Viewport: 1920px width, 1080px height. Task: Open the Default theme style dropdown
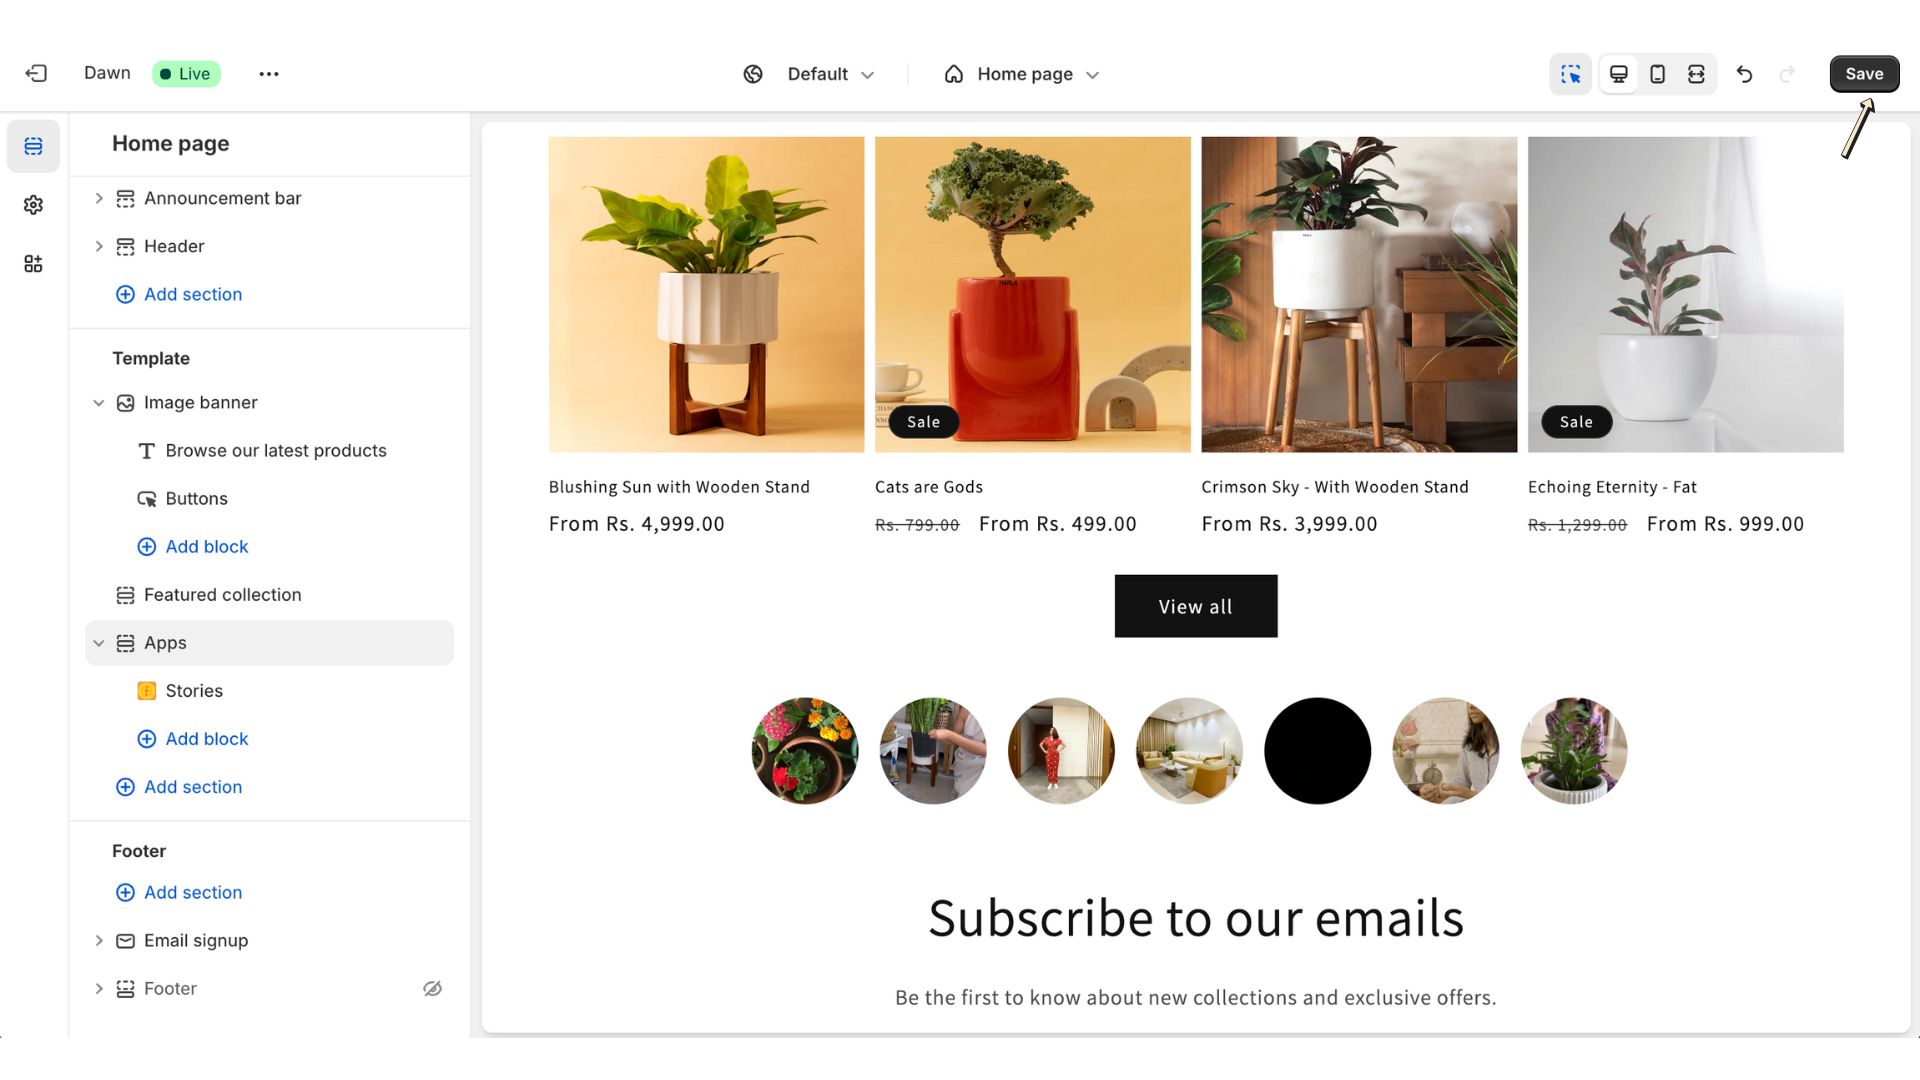[x=810, y=73]
